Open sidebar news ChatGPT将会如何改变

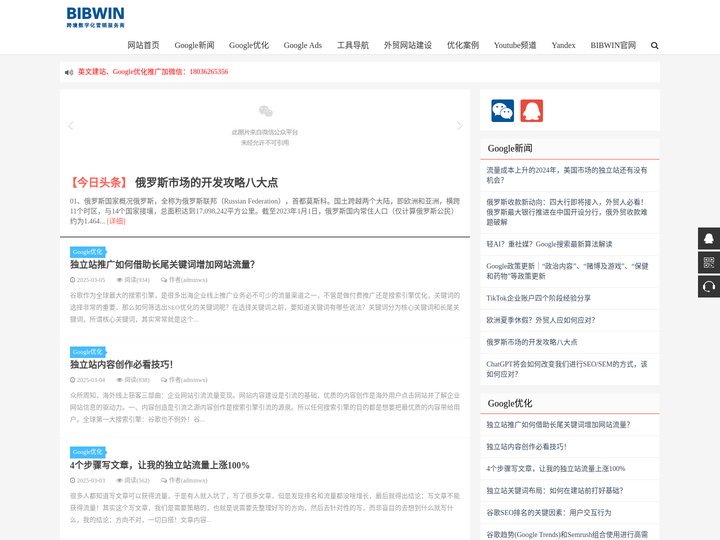click(567, 369)
